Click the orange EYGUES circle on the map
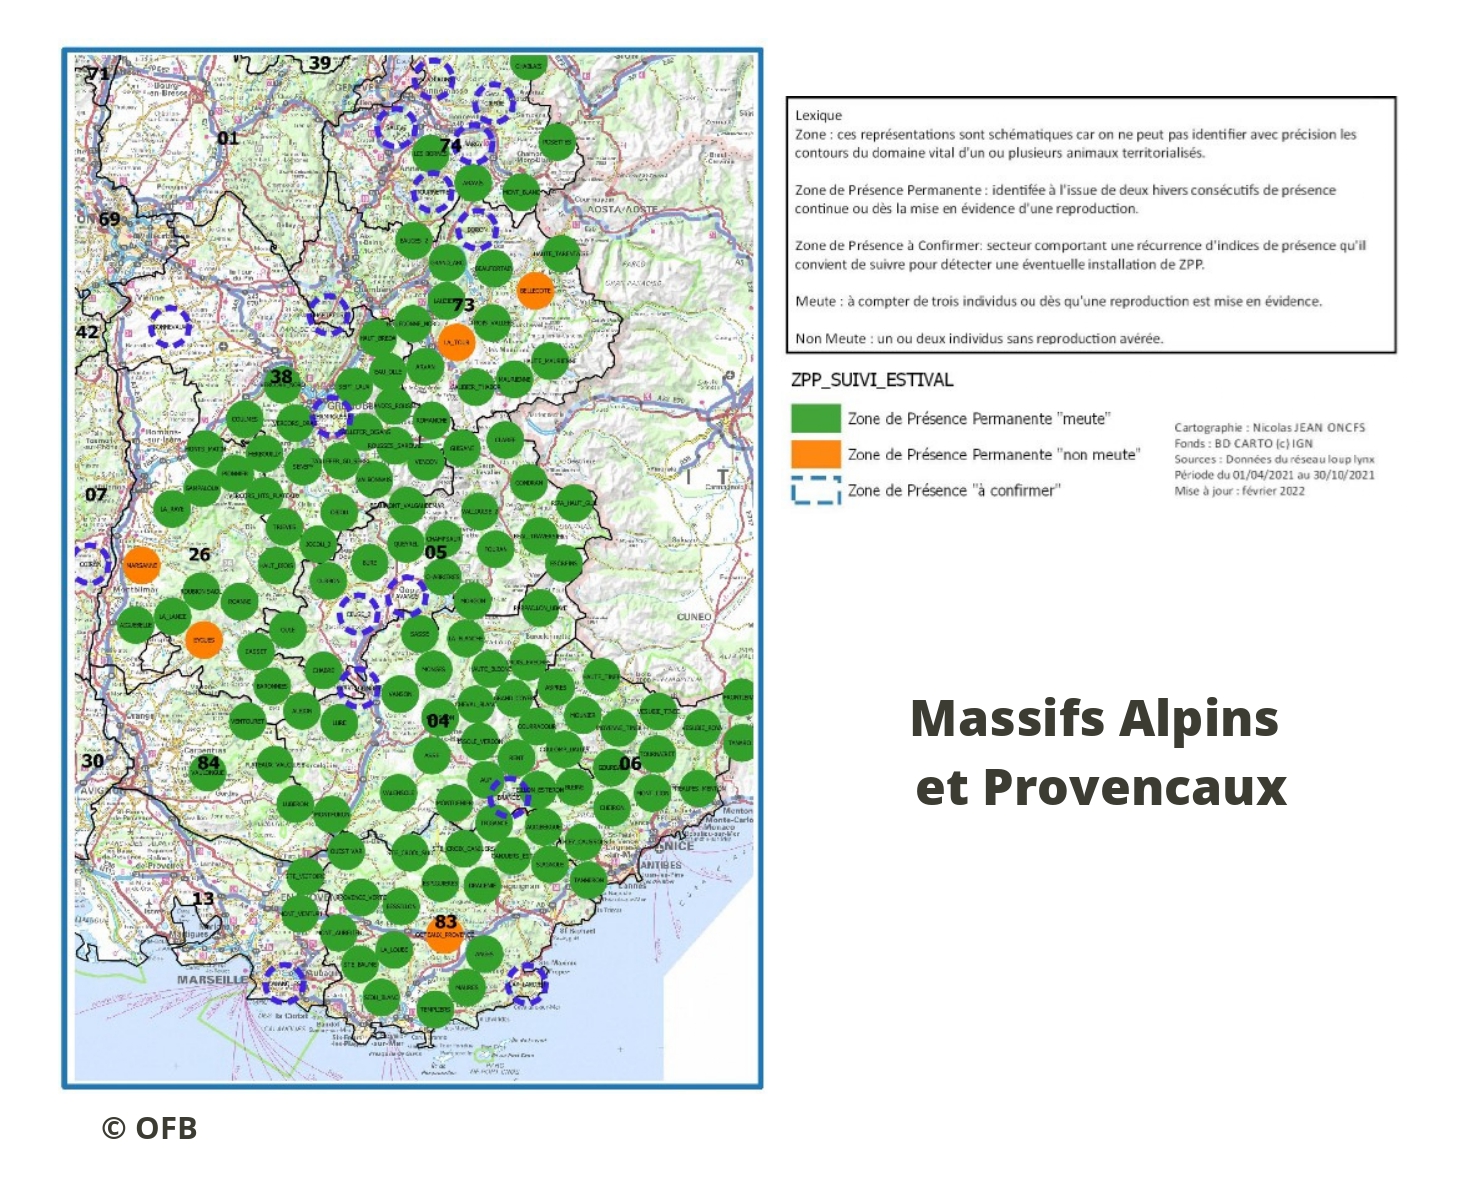1477x1182 pixels. (x=203, y=640)
